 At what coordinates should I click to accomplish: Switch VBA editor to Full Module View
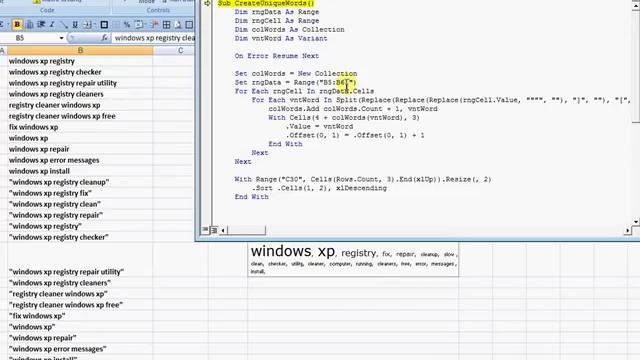point(214,230)
